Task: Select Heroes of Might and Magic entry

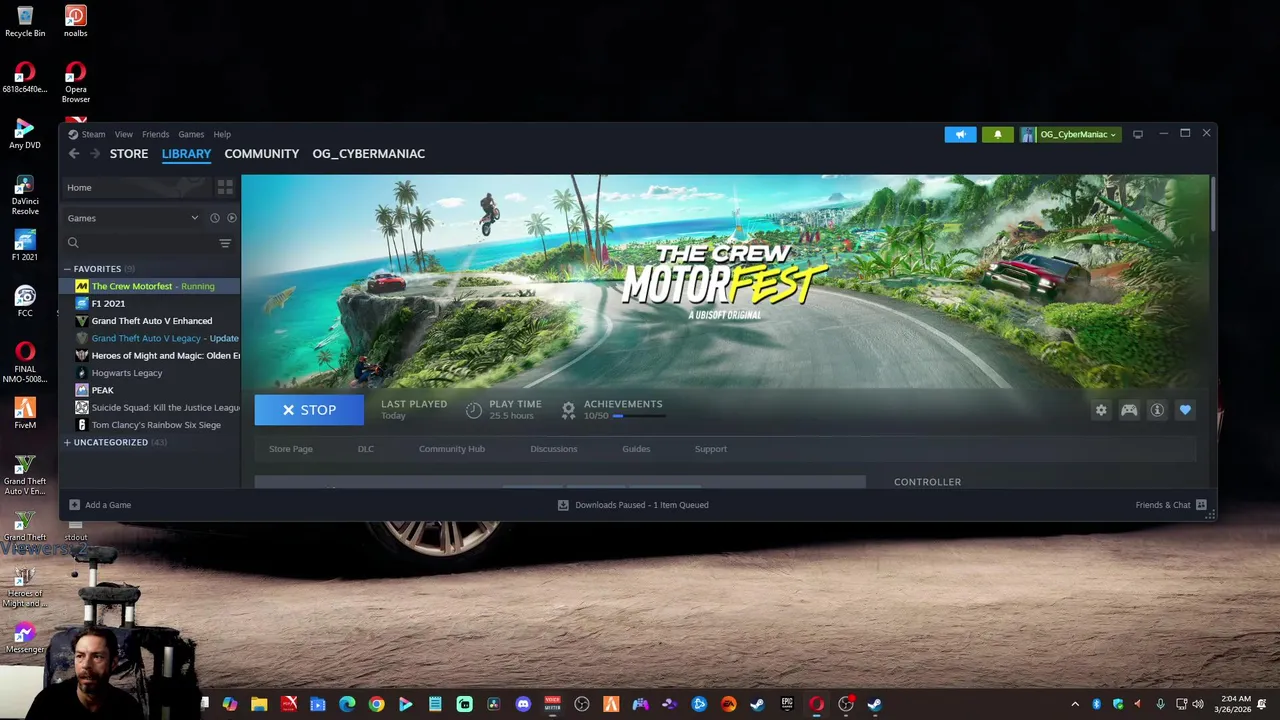Action: pos(151,355)
